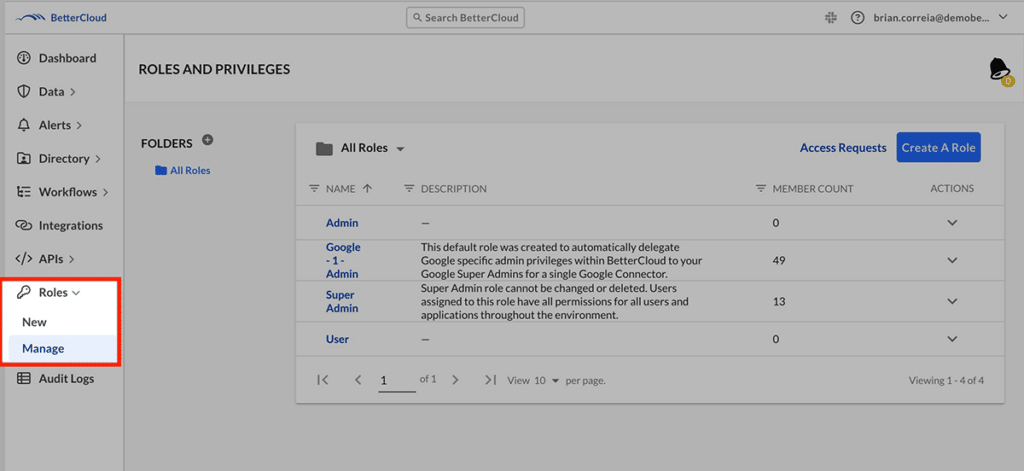This screenshot has height=471, width=1024.
Task: Click the Workflows list icon
Action: (x=24, y=192)
